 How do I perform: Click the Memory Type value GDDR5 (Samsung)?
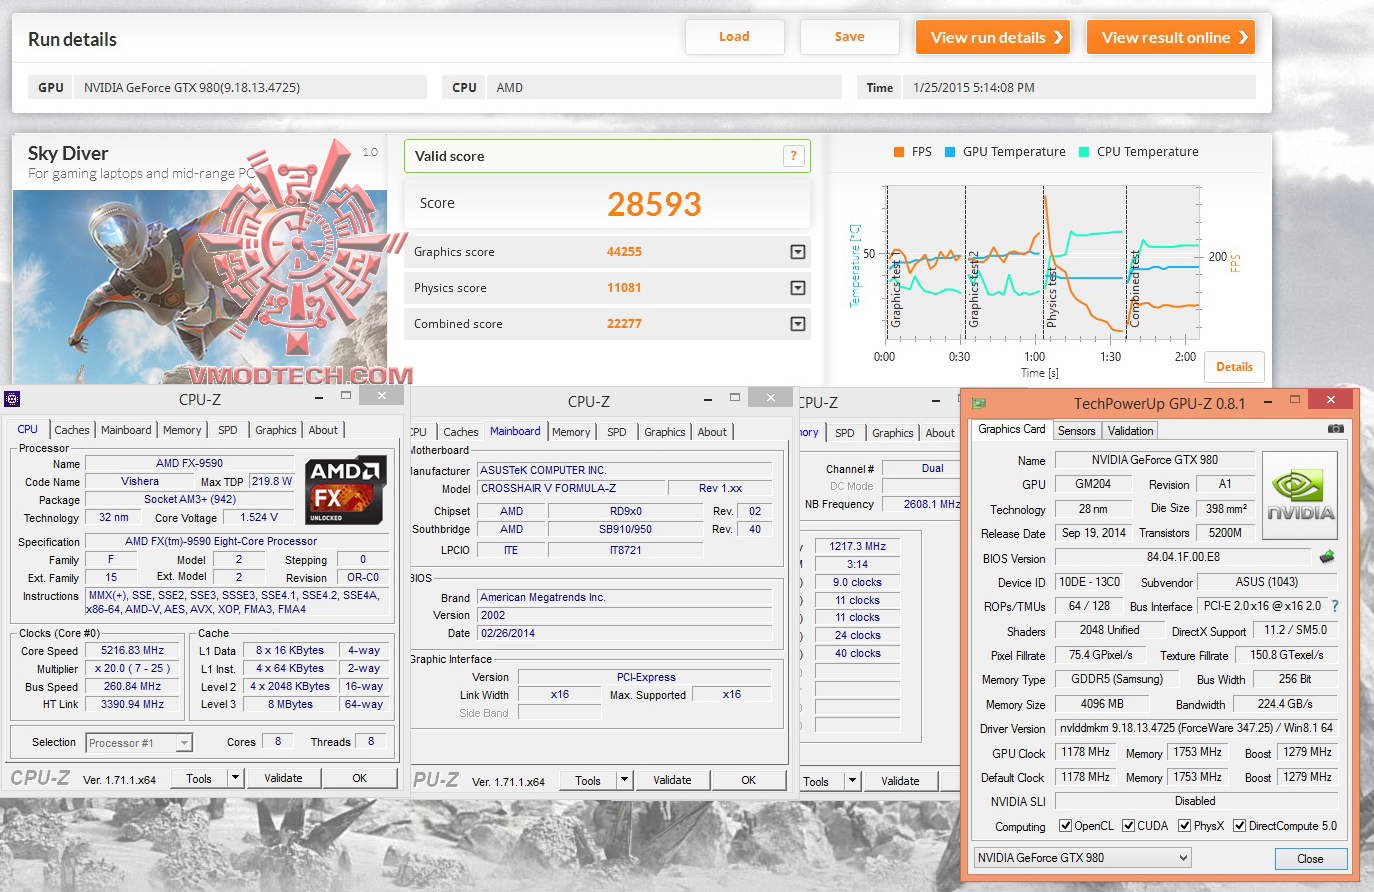coord(1117,679)
